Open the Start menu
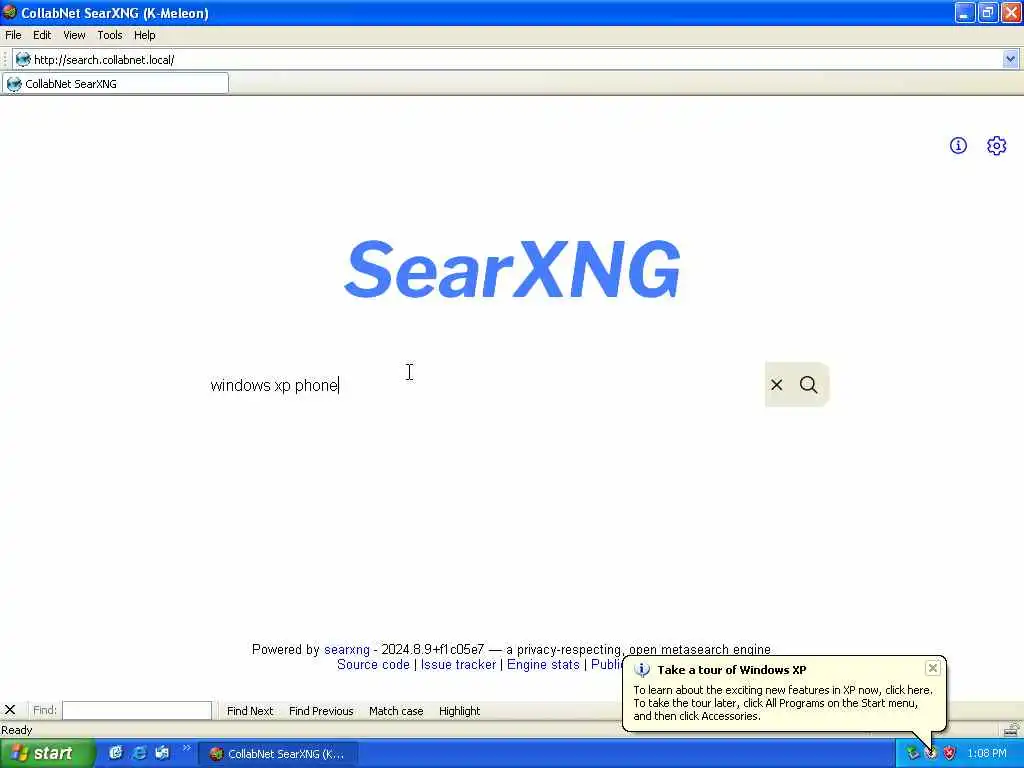This screenshot has width=1024, height=768. point(47,753)
